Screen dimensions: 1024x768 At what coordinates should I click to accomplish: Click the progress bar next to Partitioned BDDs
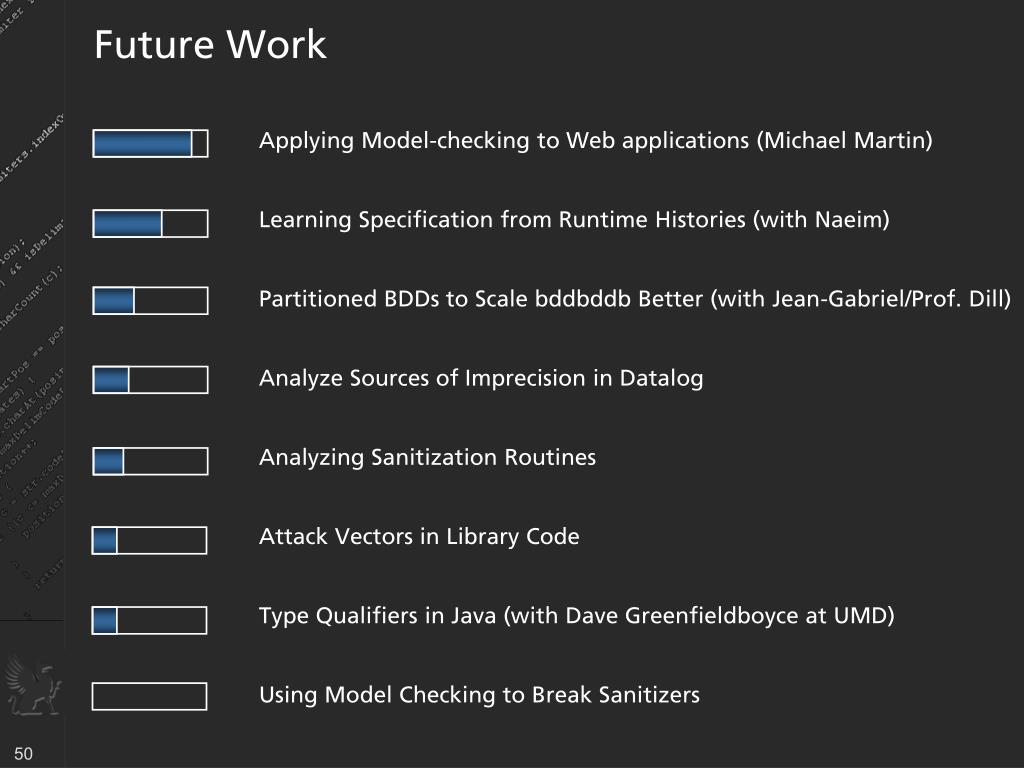150,301
